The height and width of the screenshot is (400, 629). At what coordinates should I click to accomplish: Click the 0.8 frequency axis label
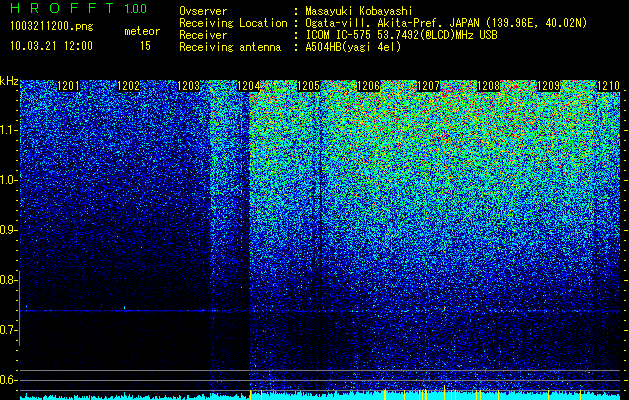(8, 280)
